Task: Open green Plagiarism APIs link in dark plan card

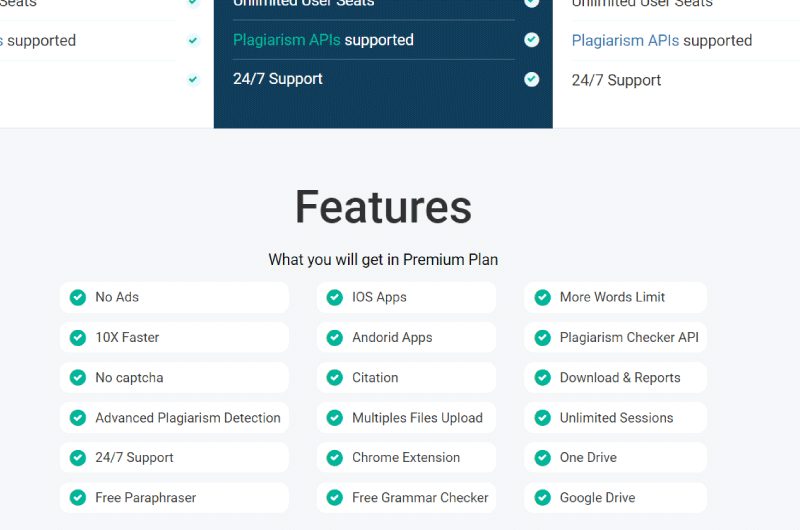Action: 287,40
